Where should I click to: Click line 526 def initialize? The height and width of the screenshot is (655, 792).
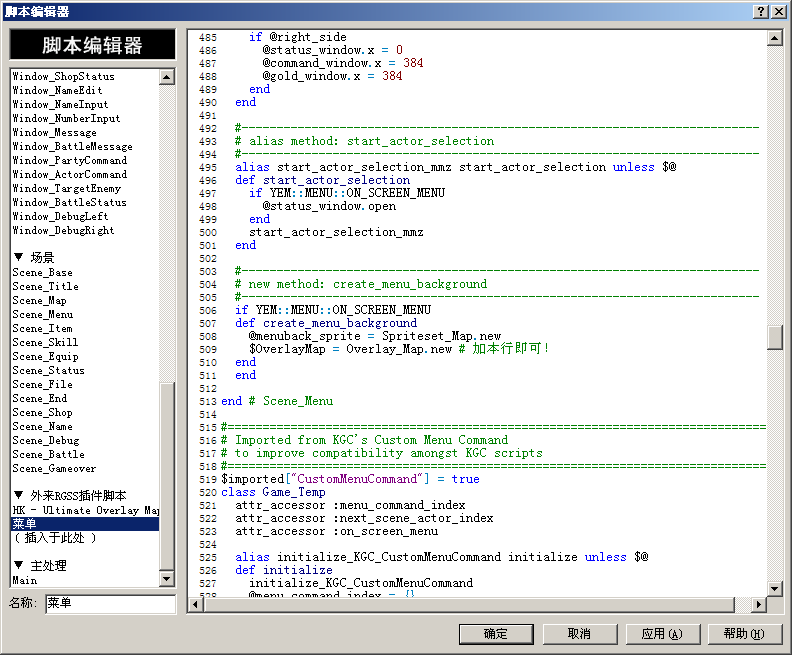click(x=283, y=570)
